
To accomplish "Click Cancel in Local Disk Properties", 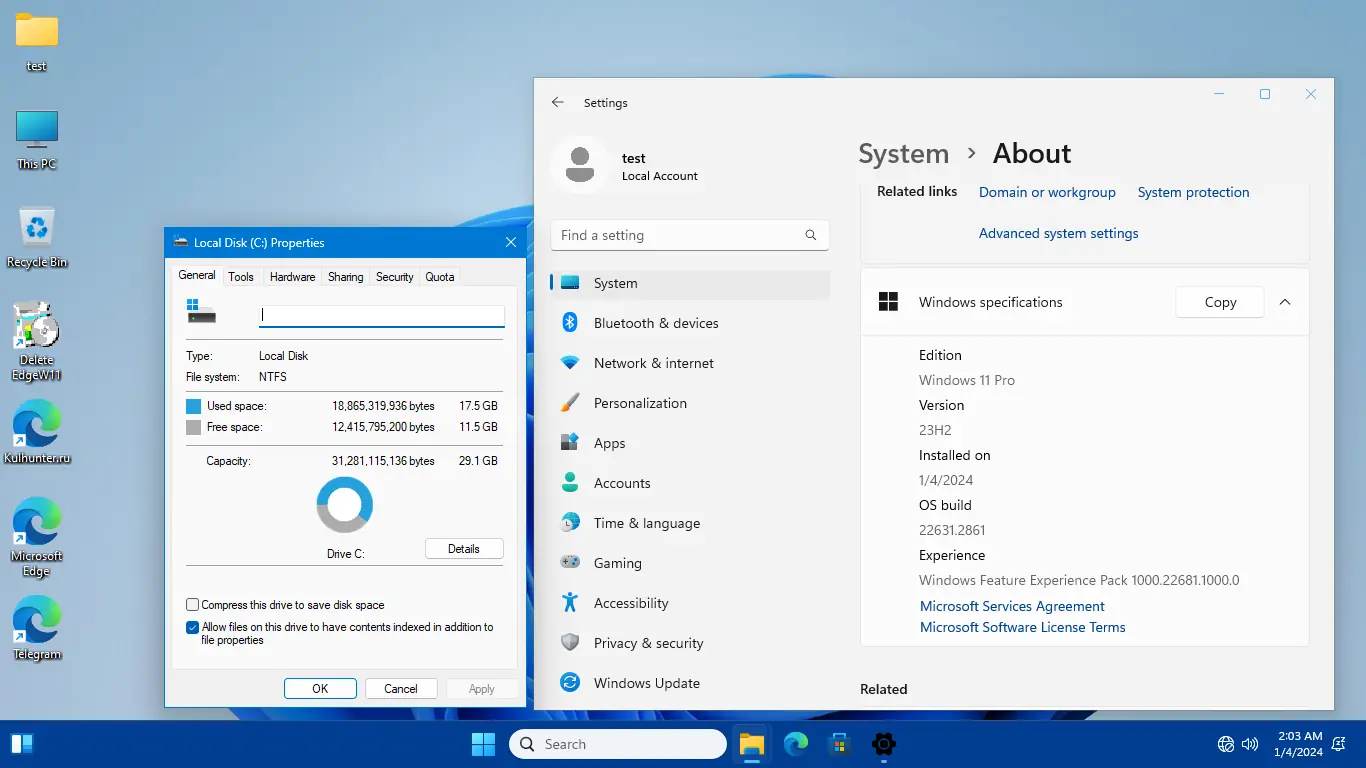I will tap(401, 688).
